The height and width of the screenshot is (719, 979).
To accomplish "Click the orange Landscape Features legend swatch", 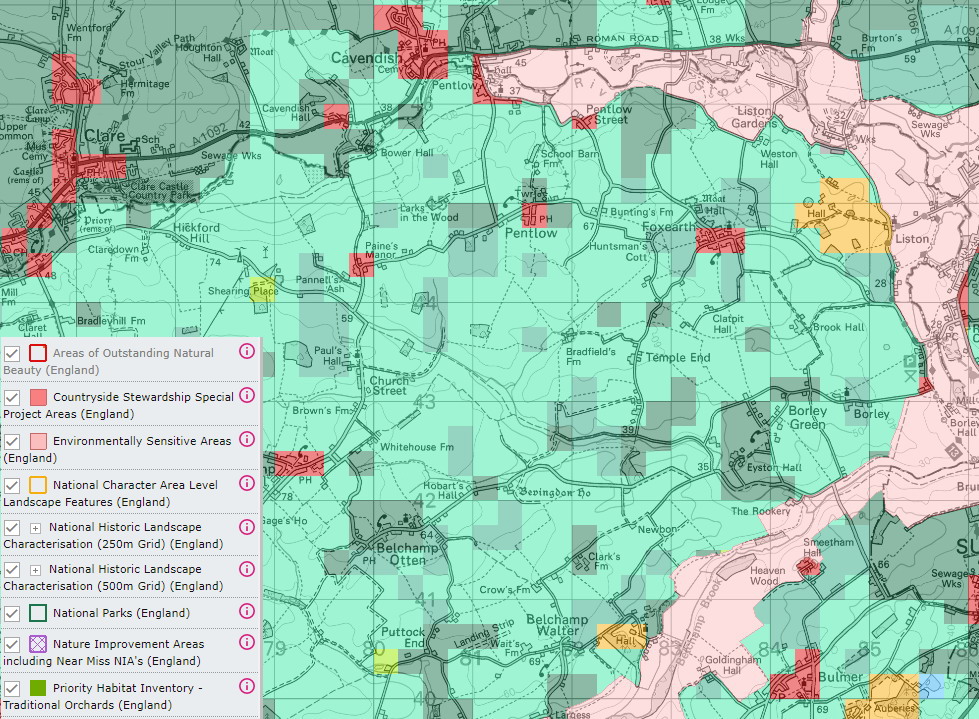I will (38, 485).
